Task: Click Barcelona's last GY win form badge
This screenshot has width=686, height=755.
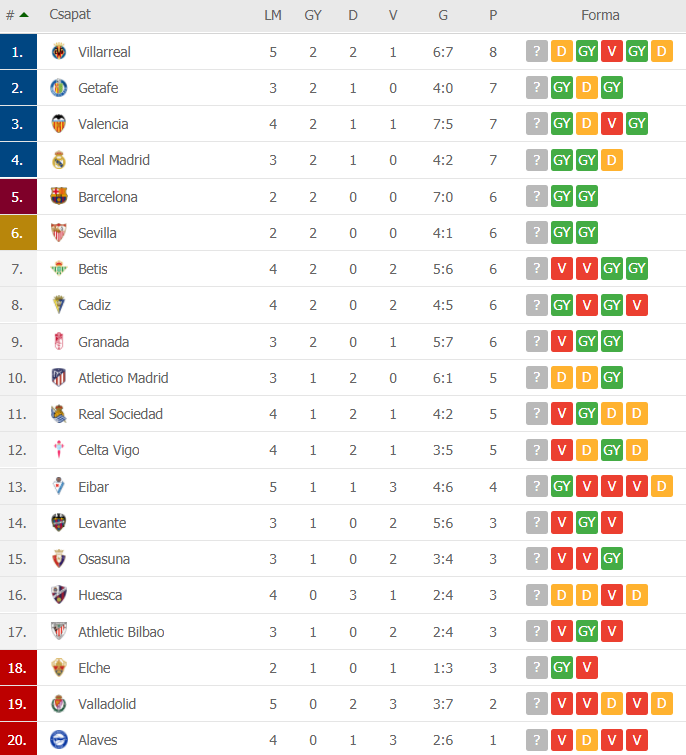Action: [587, 196]
